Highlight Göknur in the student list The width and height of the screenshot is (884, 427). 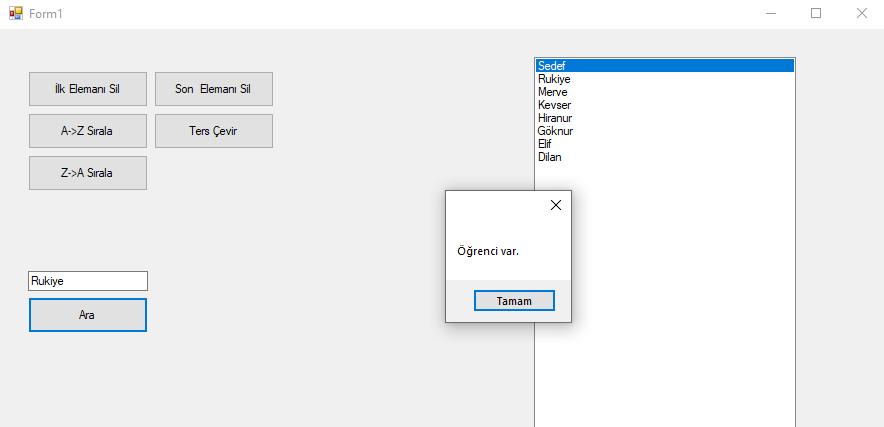[555, 131]
